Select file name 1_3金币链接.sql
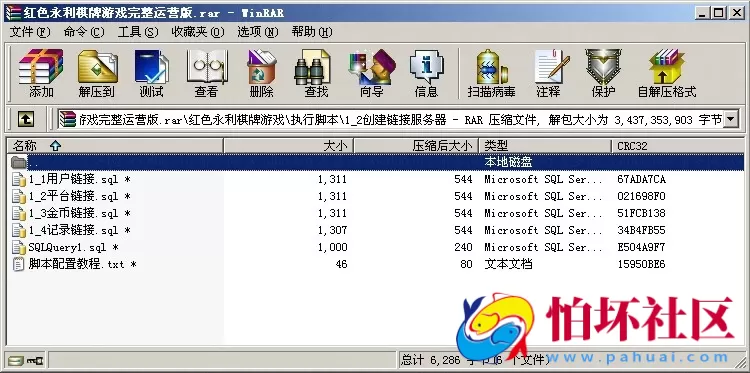The height and width of the screenshot is (373, 750). point(79,213)
